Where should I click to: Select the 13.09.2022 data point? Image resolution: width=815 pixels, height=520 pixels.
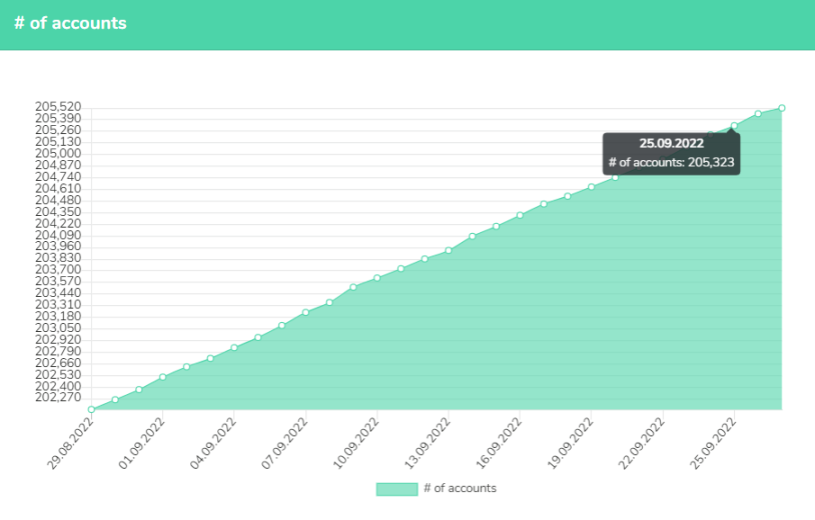pyautogui.click(x=448, y=250)
